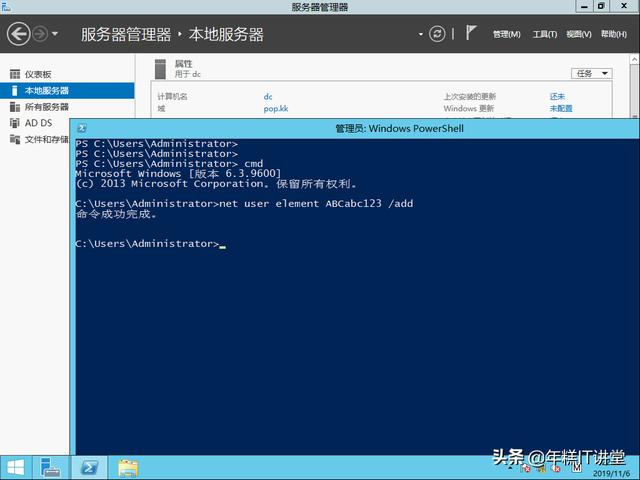The width and height of the screenshot is (640, 480).
Task: Click the 所有服务器 servers icon
Action: pyautogui.click(x=15, y=107)
